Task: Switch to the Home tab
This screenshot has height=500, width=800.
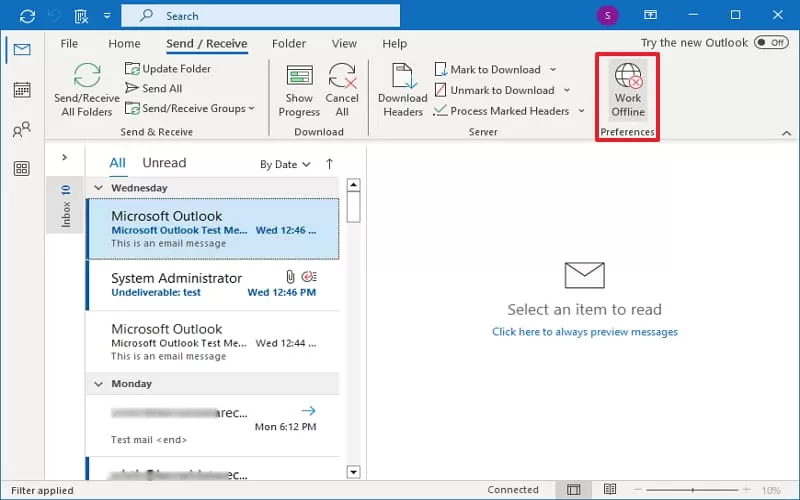Action: pos(124,43)
